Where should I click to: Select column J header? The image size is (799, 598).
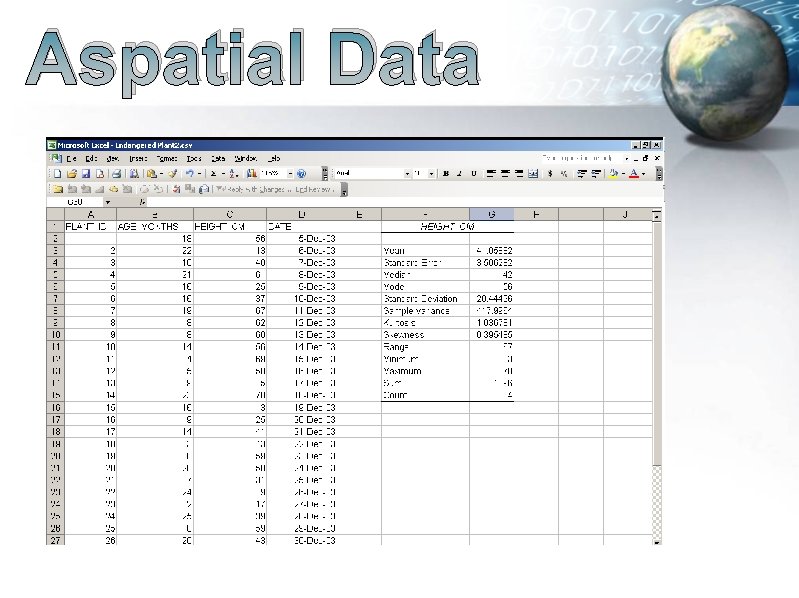pos(625,214)
